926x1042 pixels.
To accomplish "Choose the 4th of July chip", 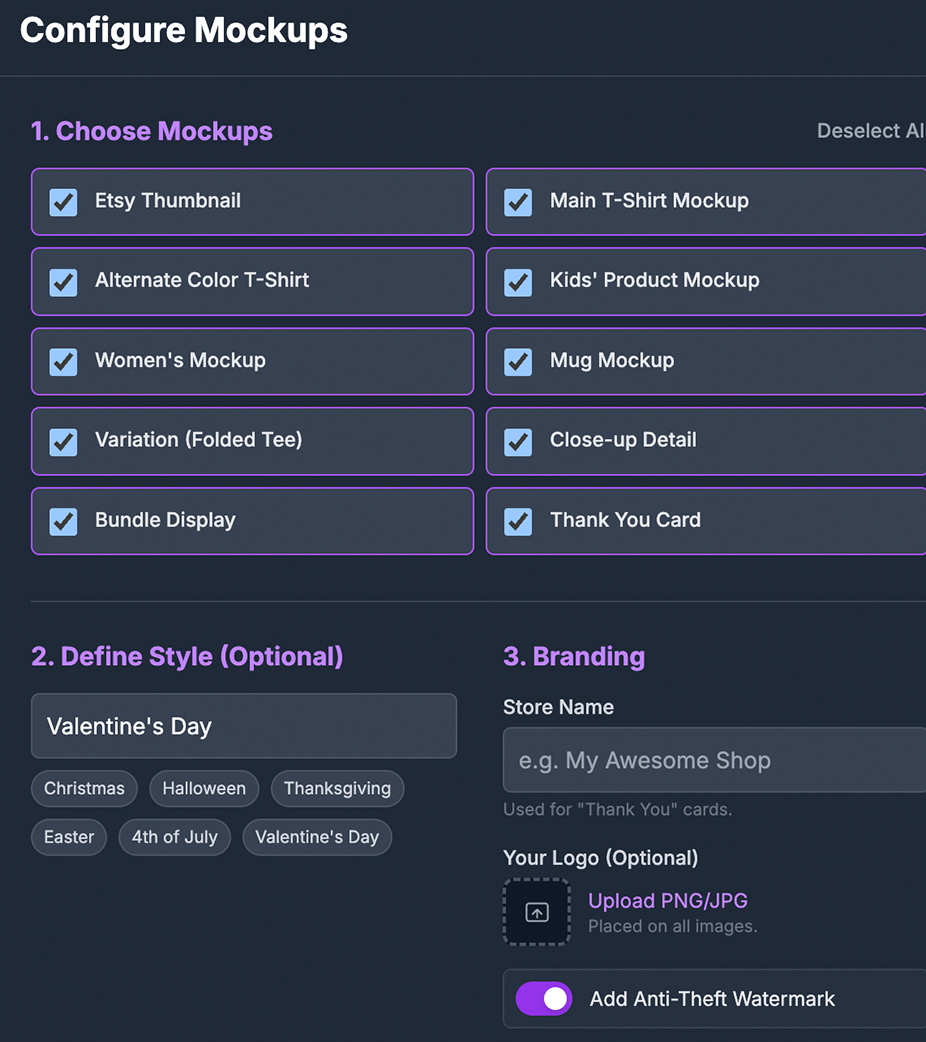I will coord(174,837).
